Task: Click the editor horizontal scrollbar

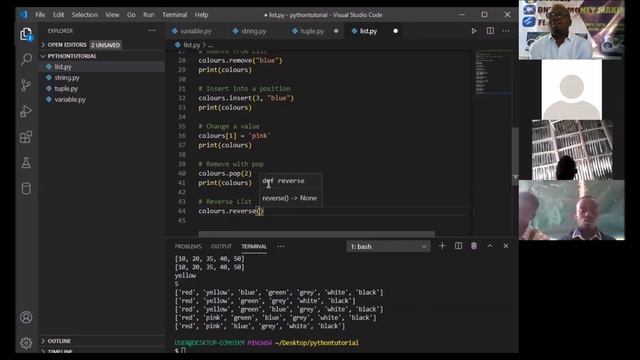Action: [316, 234]
